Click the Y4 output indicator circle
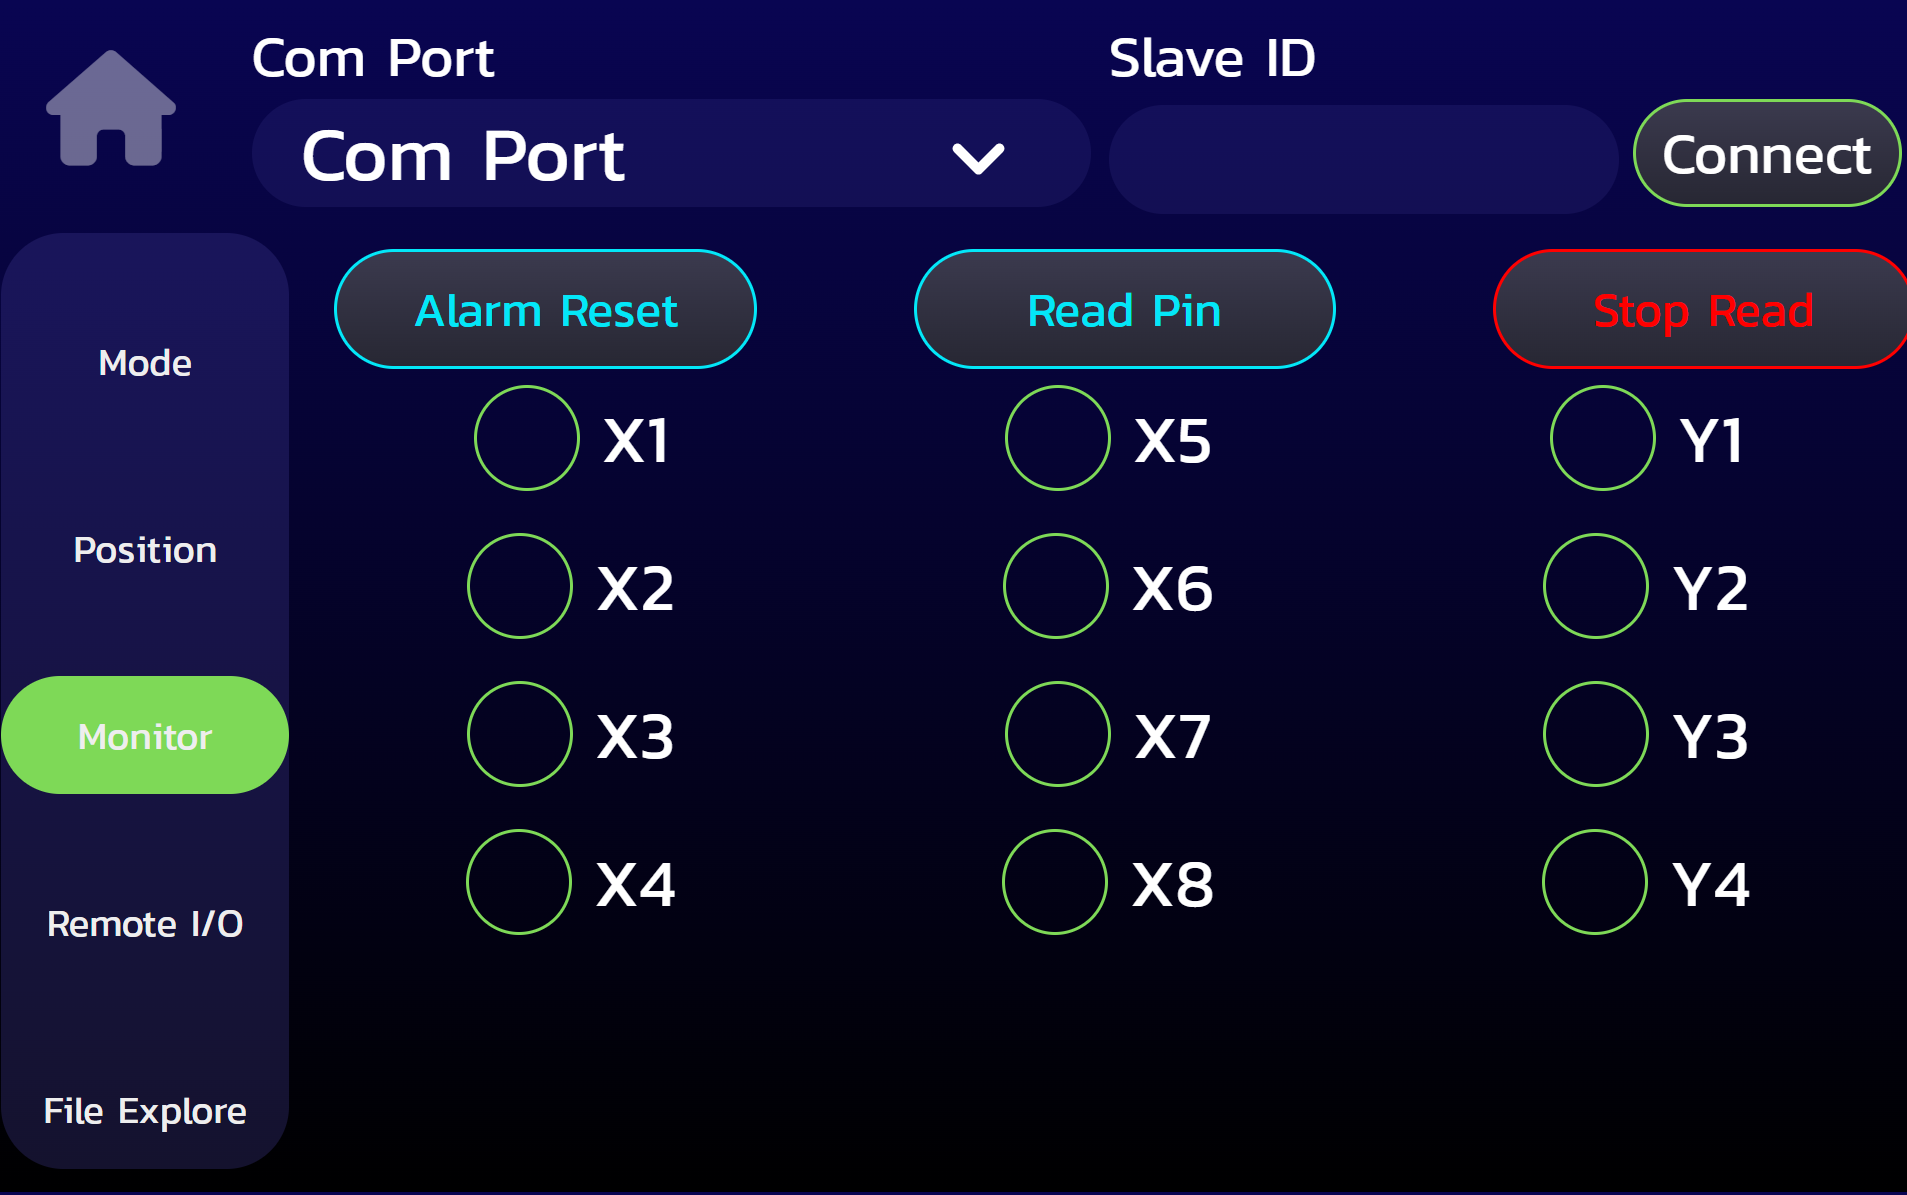This screenshot has width=1907, height=1195. tap(1595, 882)
